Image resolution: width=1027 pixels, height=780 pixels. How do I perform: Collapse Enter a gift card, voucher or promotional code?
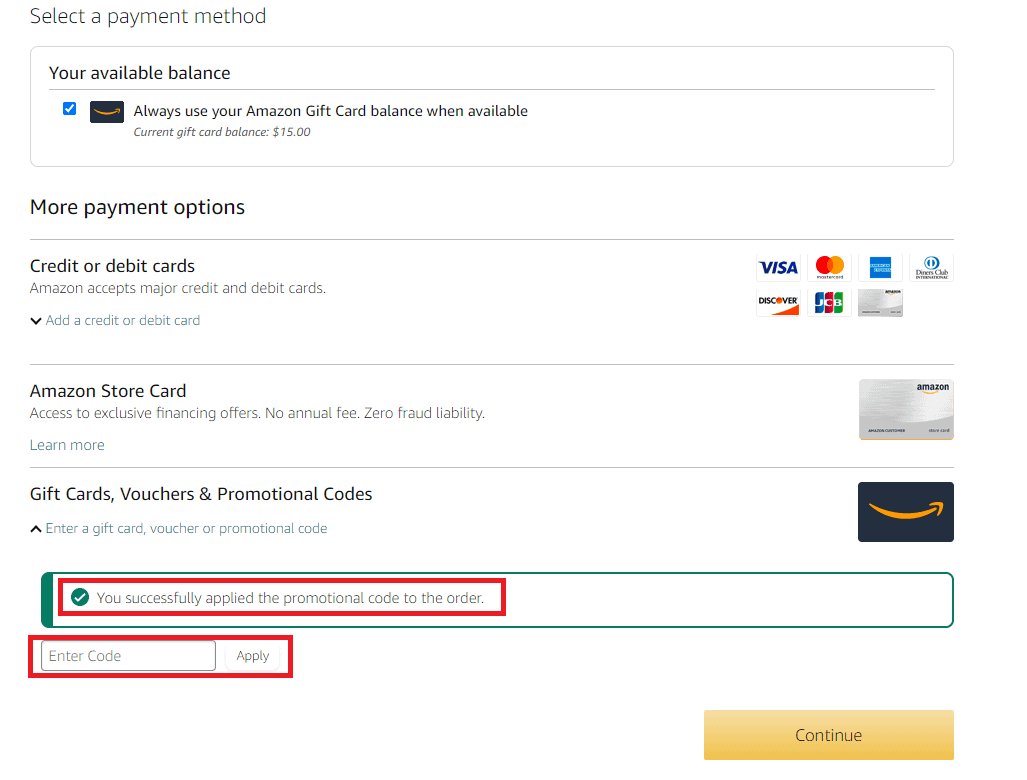tap(186, 529)
